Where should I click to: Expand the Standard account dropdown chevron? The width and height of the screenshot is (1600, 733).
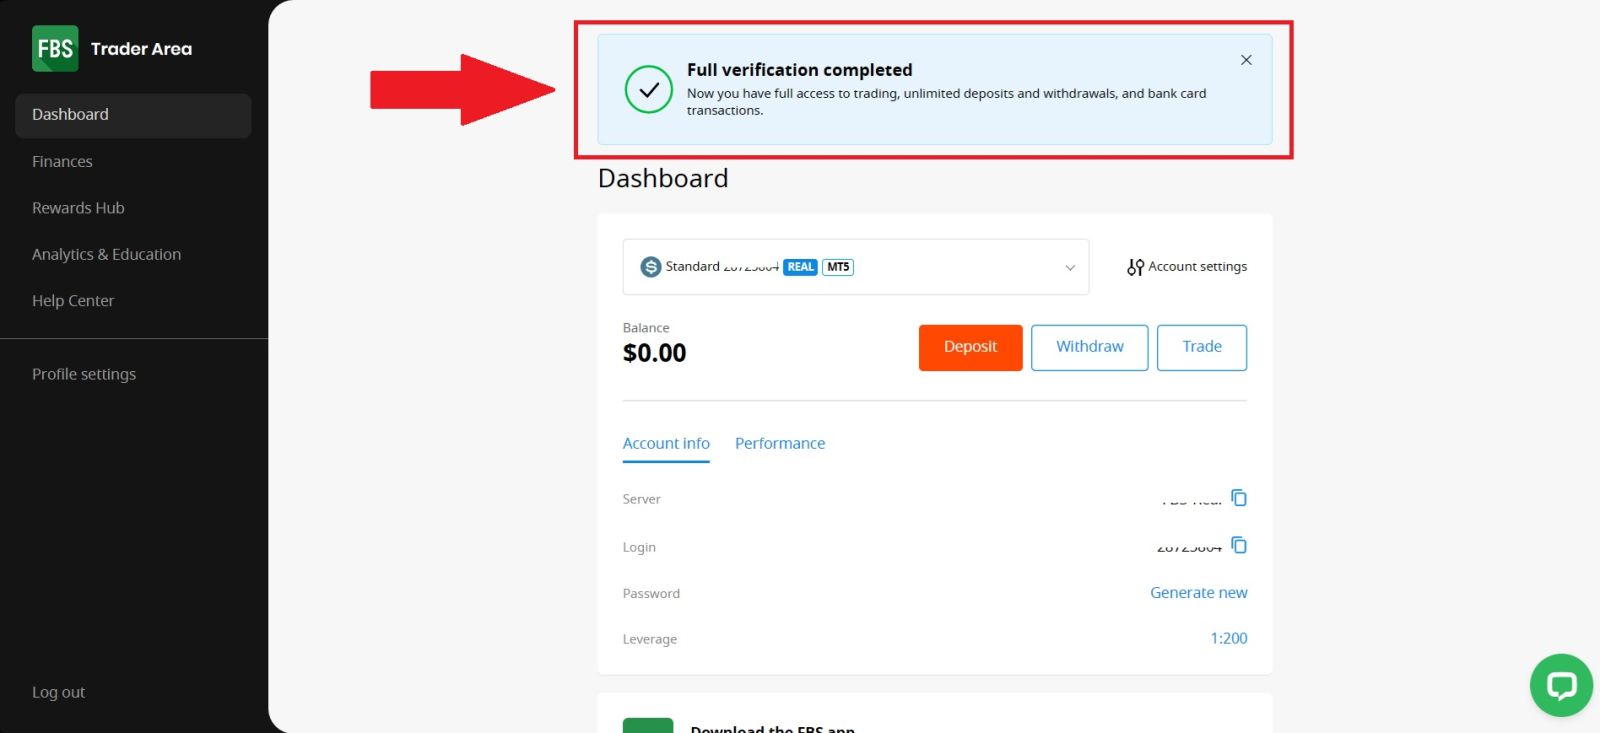point(1070,268)
